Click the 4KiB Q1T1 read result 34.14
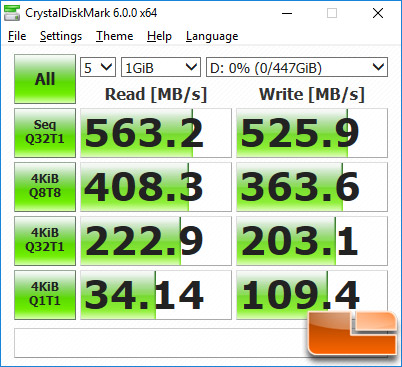Screen dimensions: 402x367 point(156,295)
